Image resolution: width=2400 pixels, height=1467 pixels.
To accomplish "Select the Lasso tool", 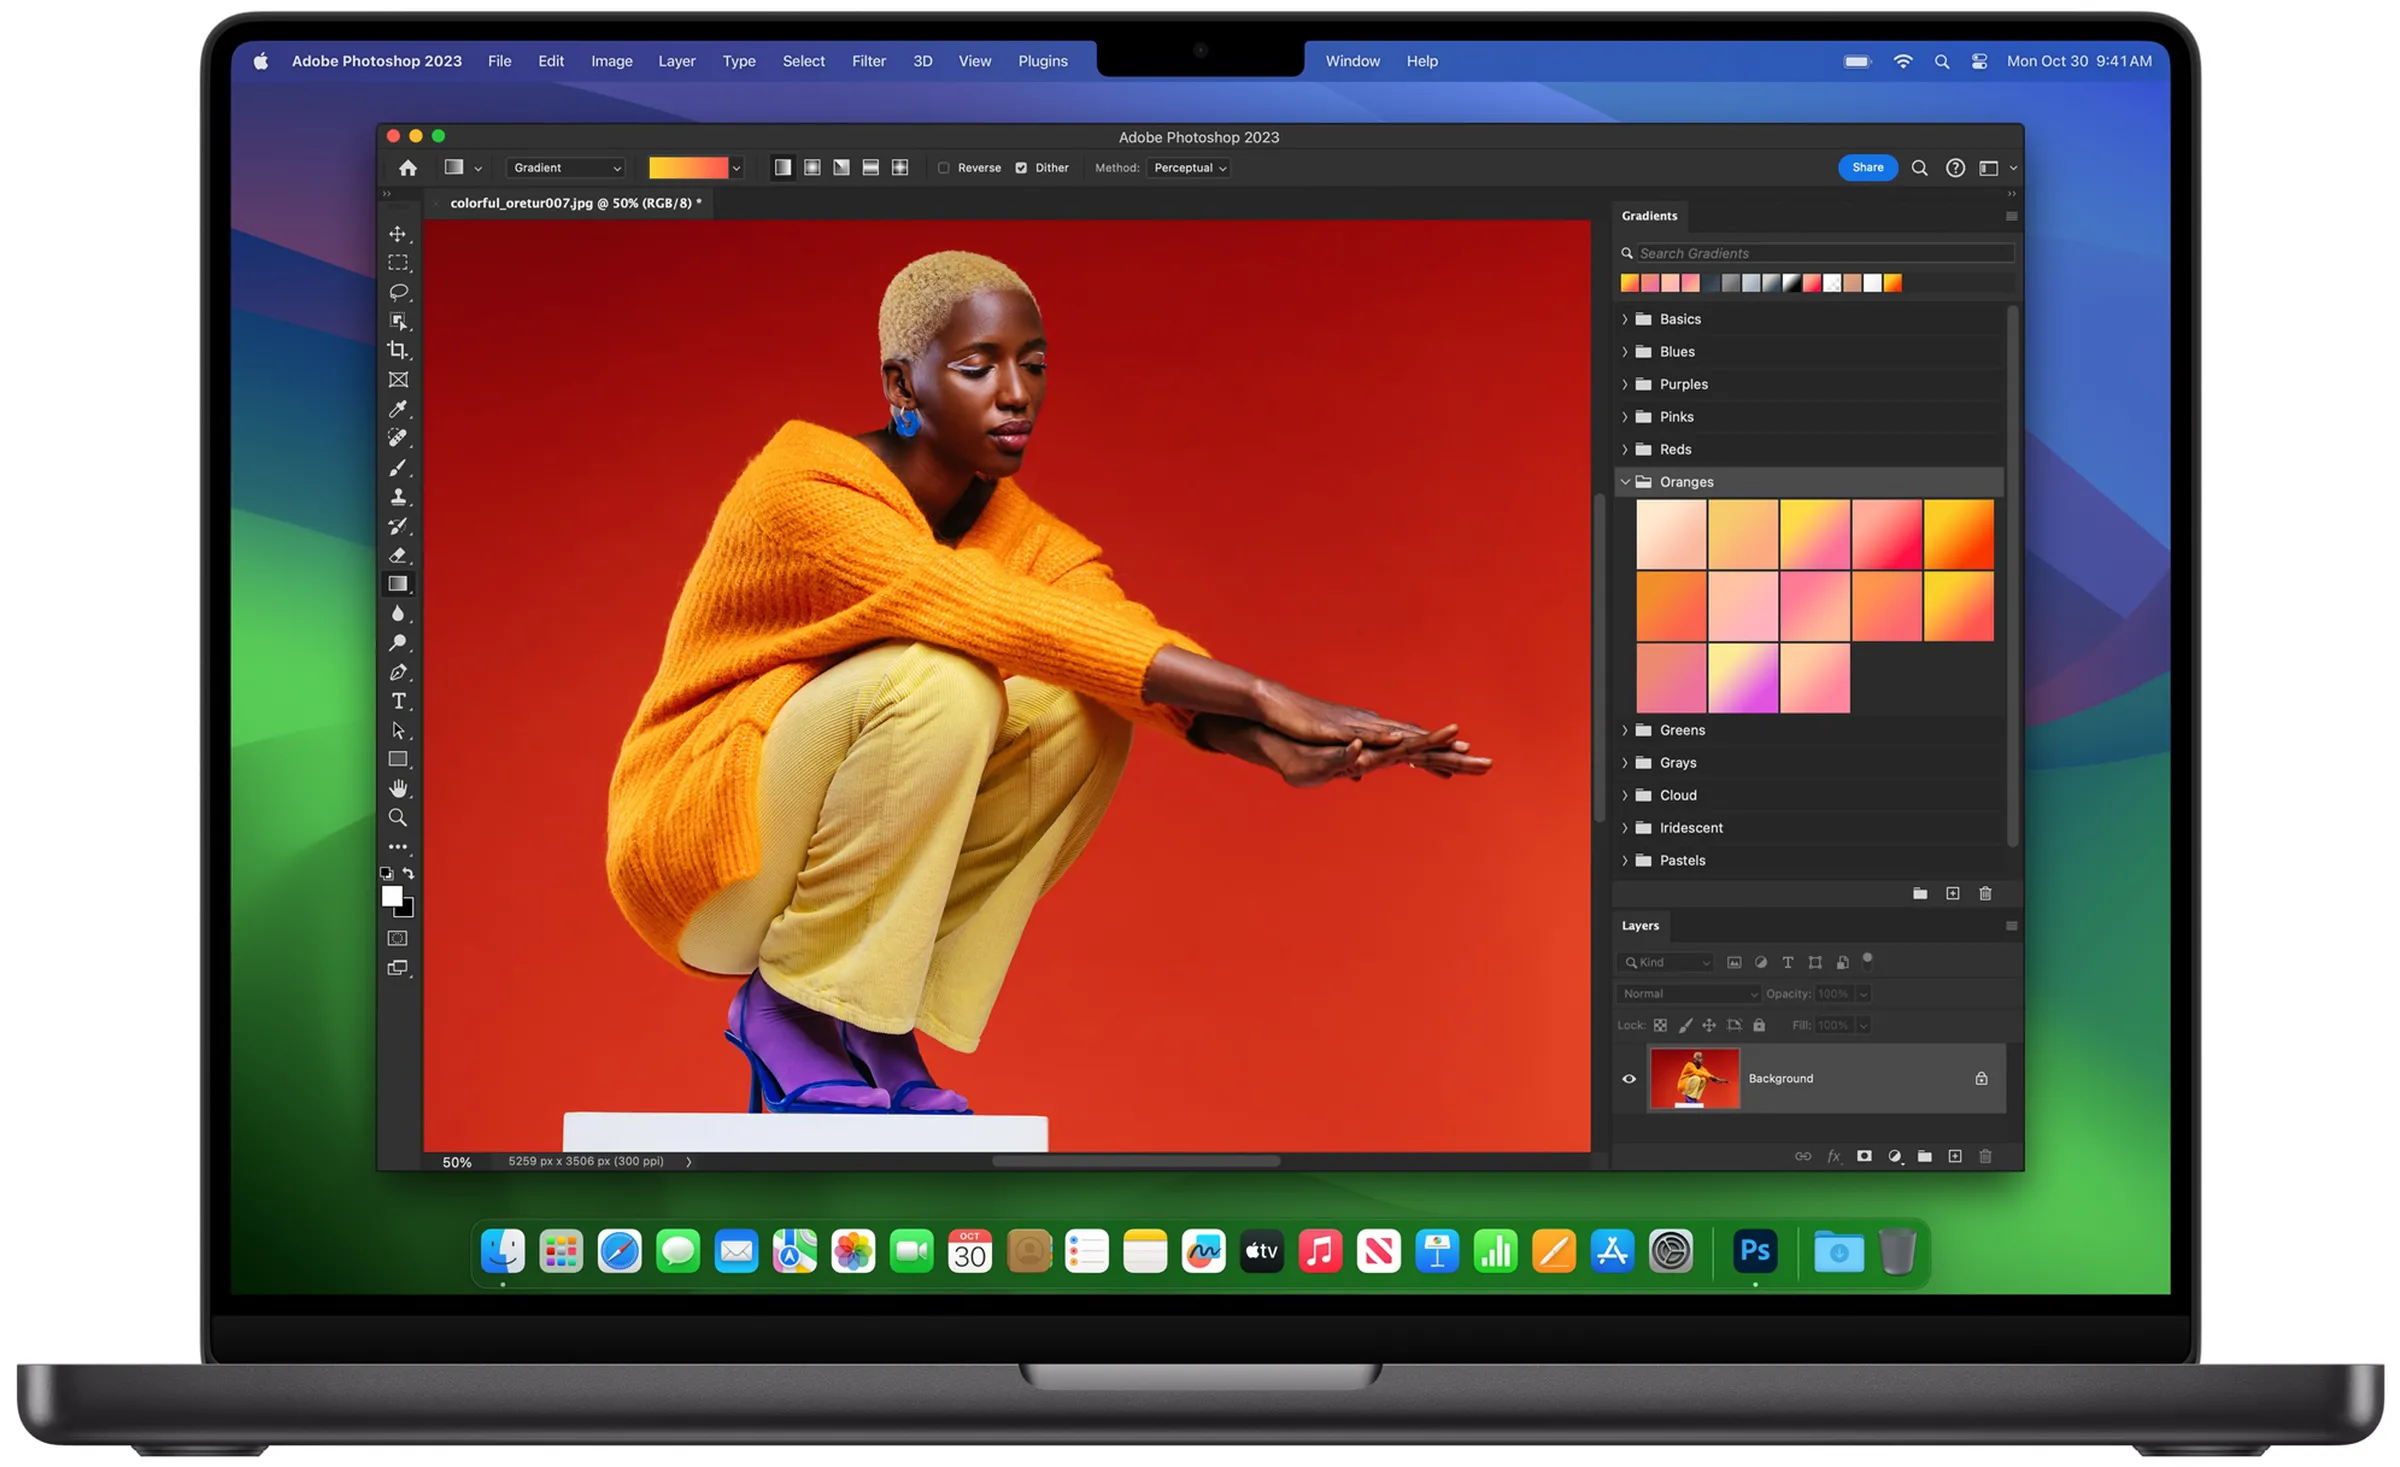I will tap(398, 292).
